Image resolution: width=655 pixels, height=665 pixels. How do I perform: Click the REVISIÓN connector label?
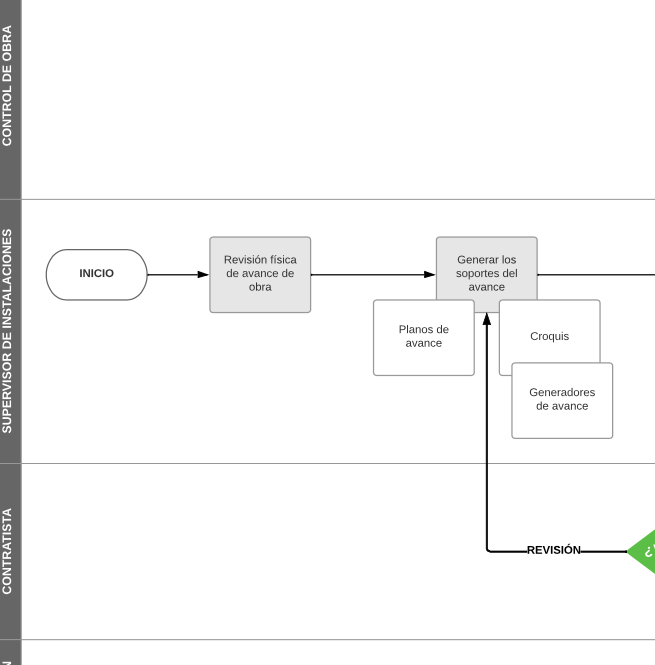pos(553,551)
